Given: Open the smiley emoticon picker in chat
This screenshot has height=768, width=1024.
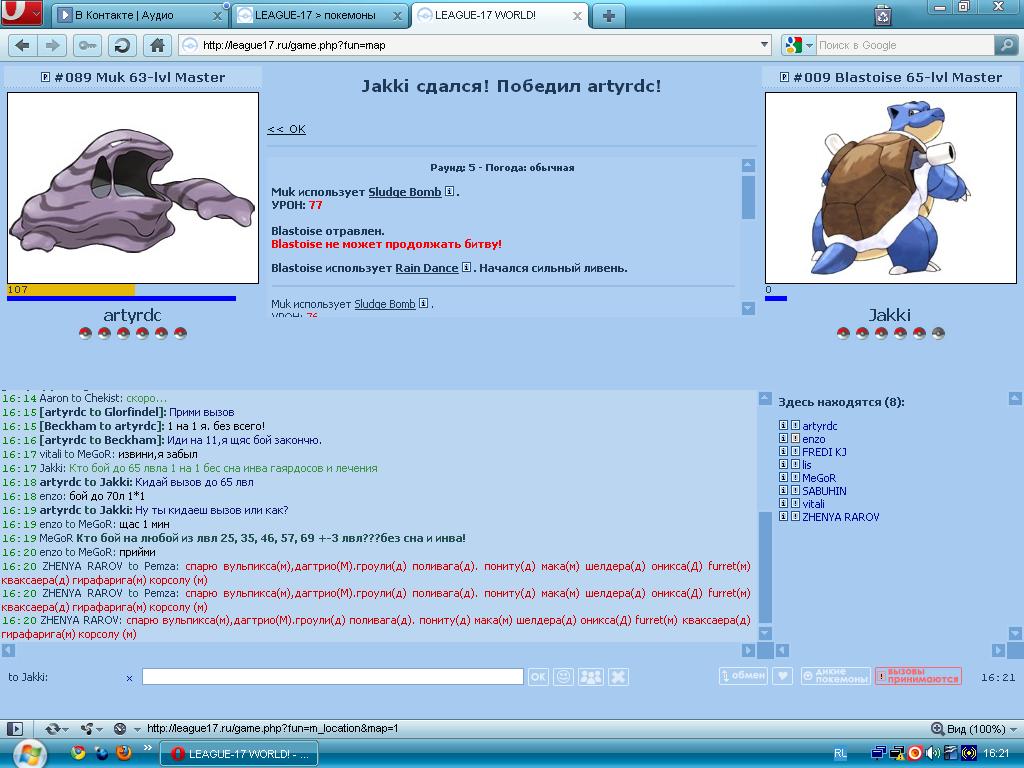Looking at the screenshot, I should [x=563, y=677].
